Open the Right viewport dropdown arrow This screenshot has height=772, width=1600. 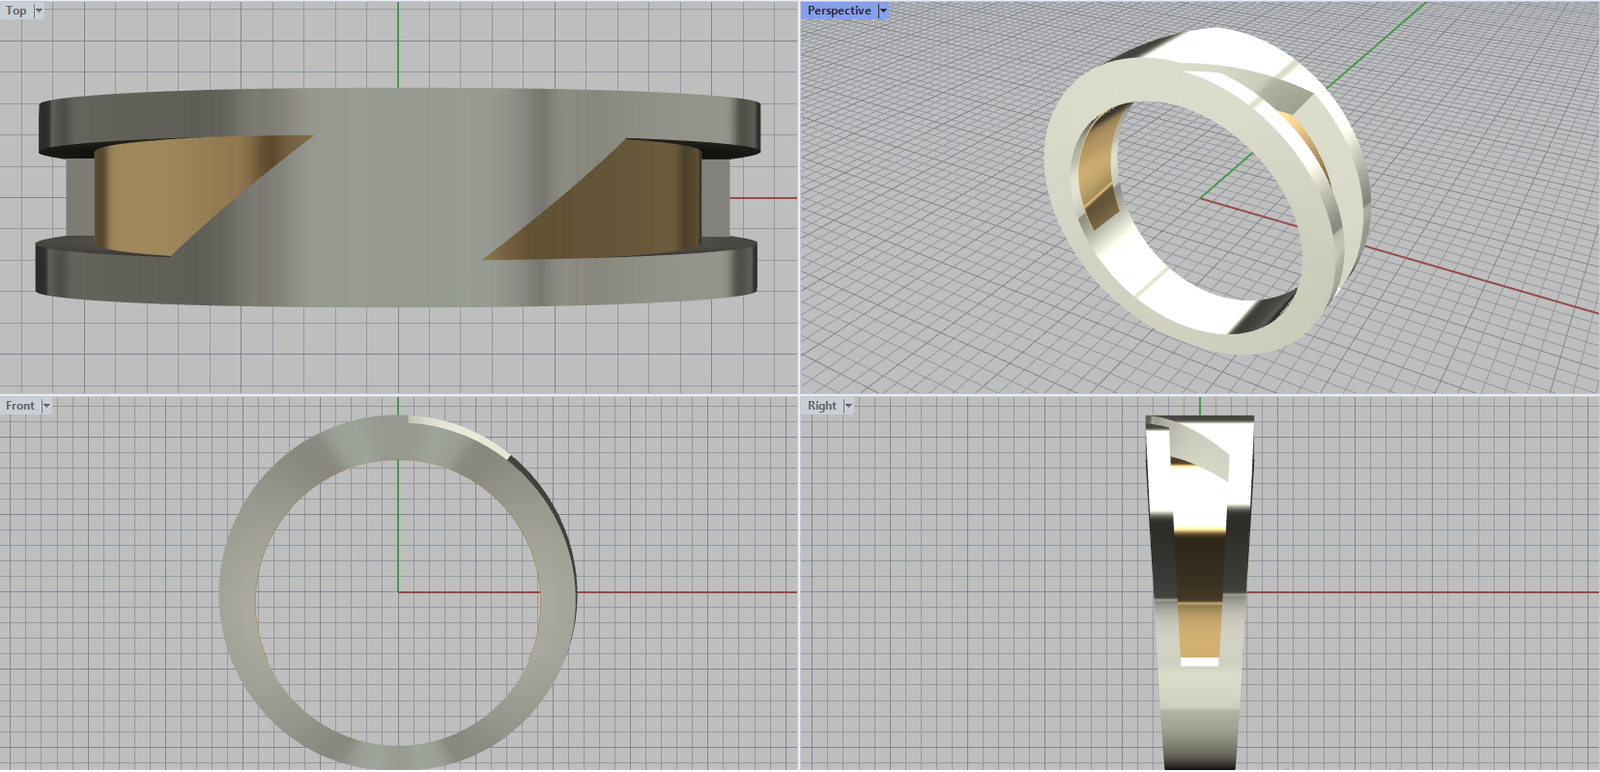848,406
